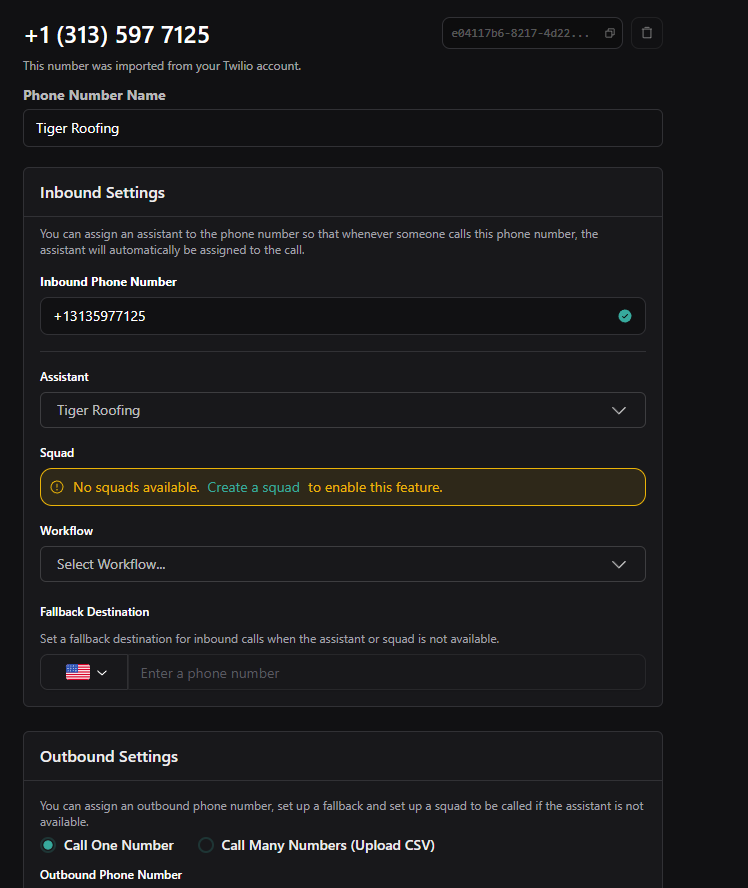Copy the phone number ID
The image size is (748, 888).
tap(610, 33)
